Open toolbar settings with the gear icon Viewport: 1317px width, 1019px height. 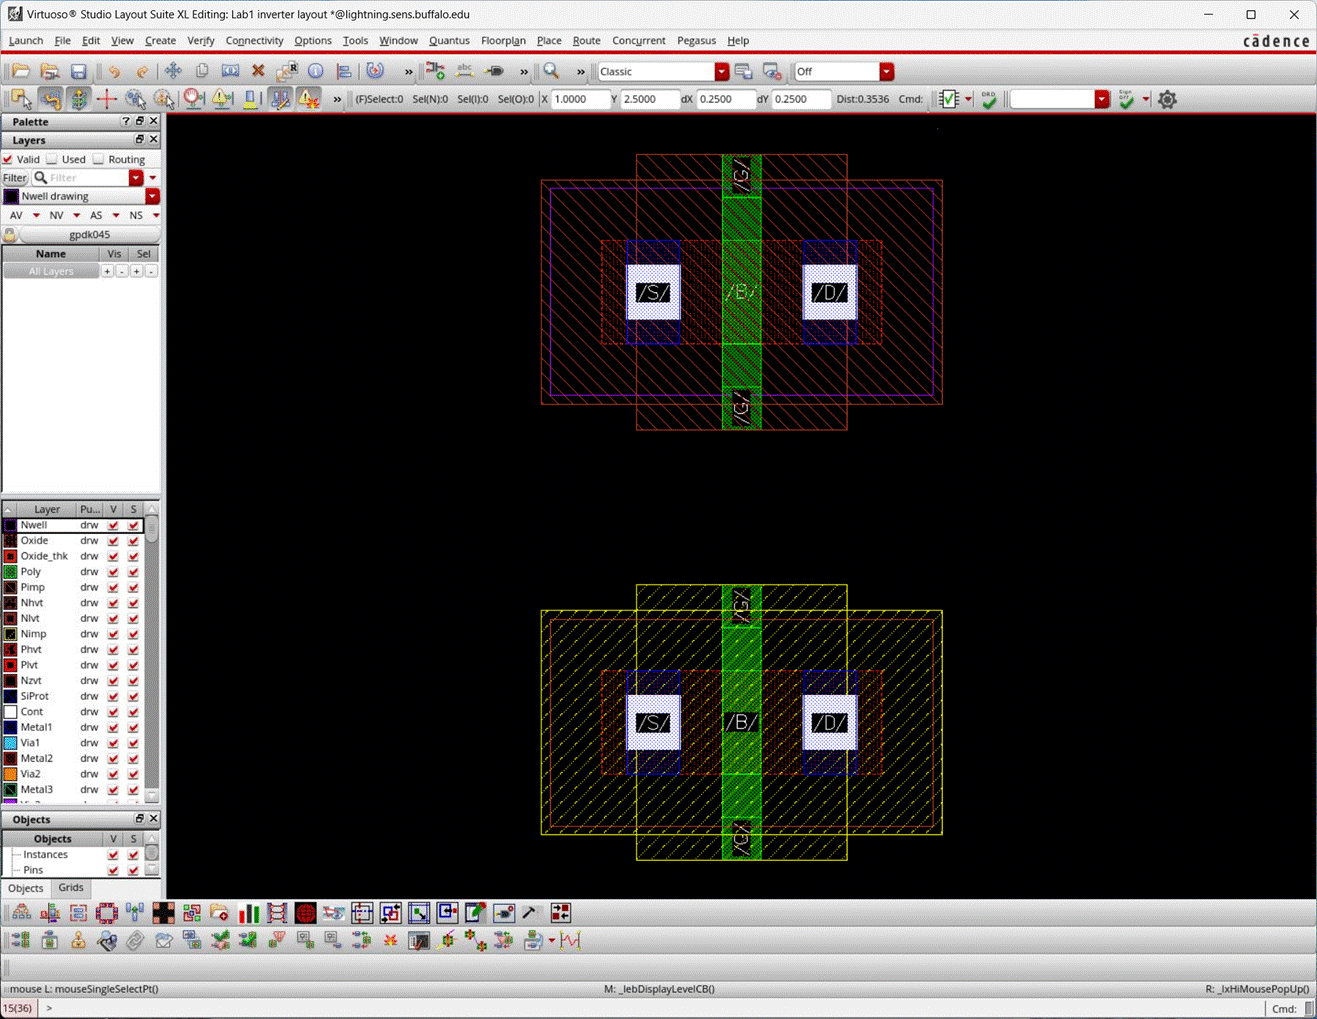coord(1166,99)
